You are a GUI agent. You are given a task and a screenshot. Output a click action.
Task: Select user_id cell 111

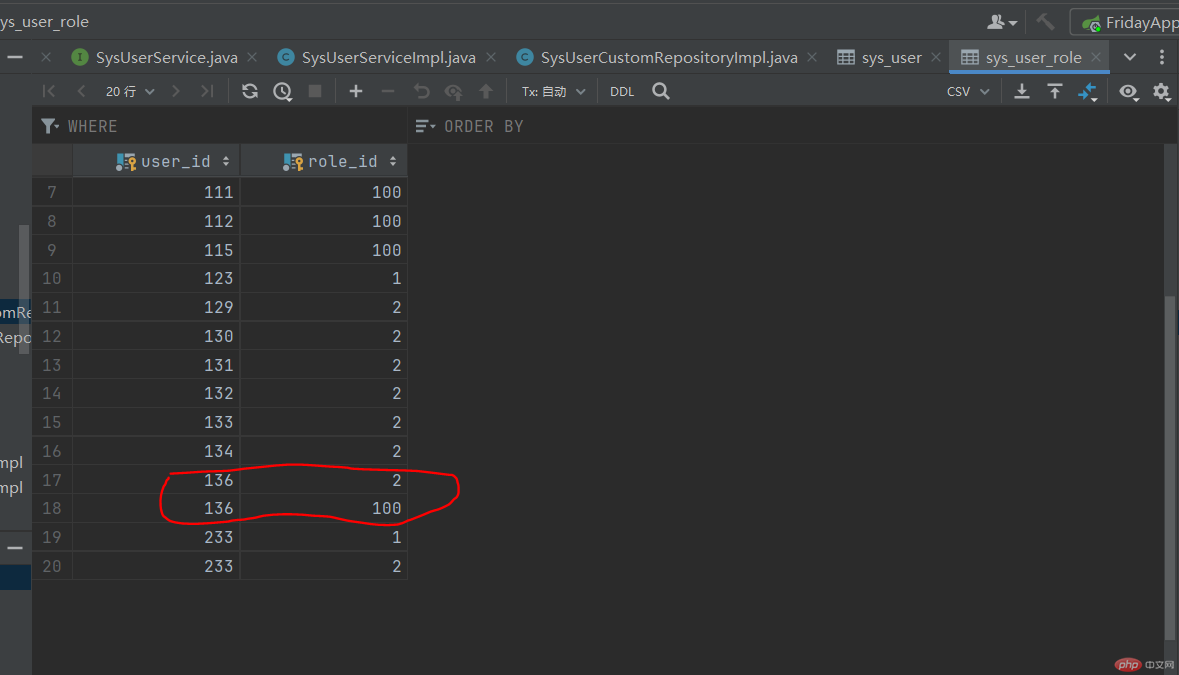click(156, 192)
